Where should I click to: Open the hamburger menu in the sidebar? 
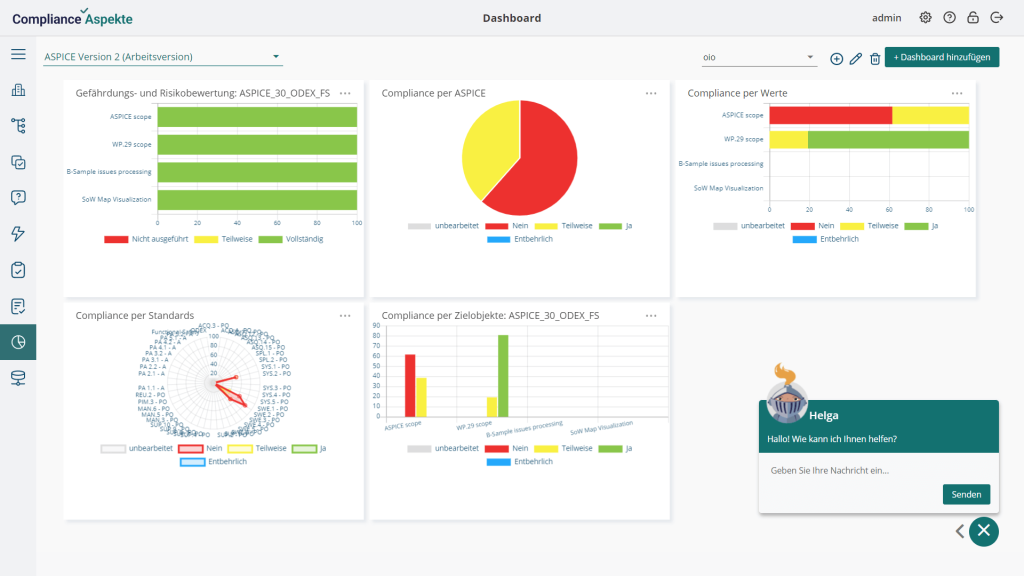click(x=18, y=54)
